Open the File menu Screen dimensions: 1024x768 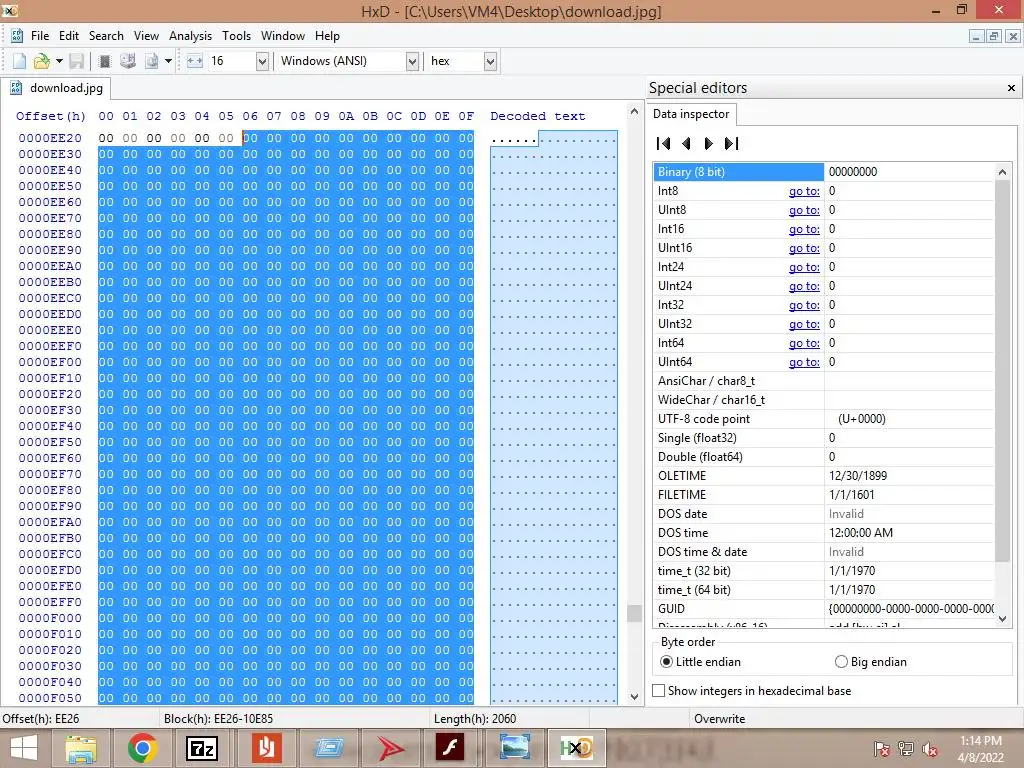click(40, 36)
